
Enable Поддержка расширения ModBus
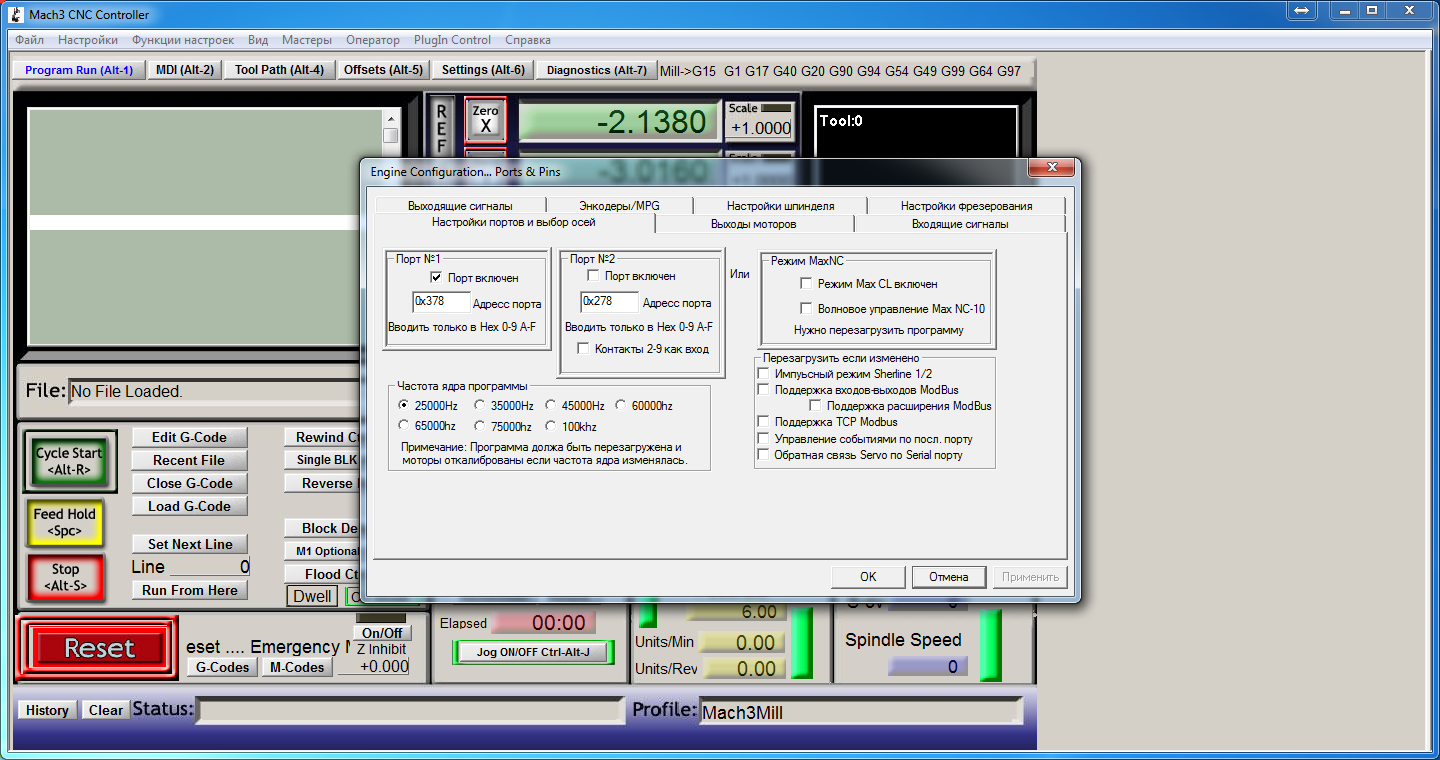(x=816, y=406)
